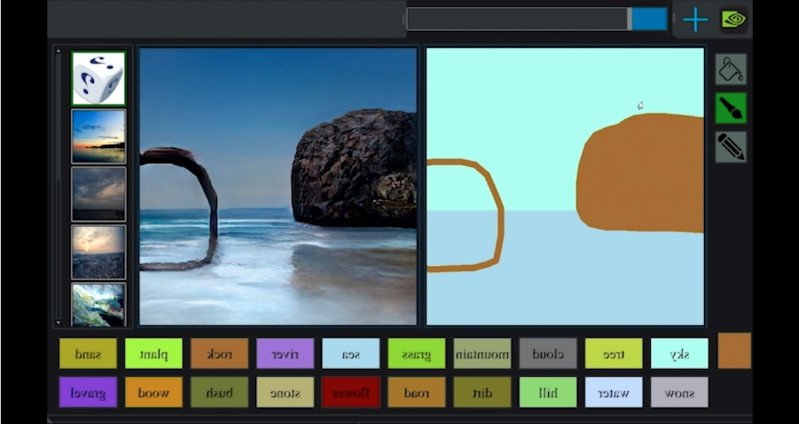Select the brush tool
The height and width of the screenshot is (424, 799).
point(731,108)
